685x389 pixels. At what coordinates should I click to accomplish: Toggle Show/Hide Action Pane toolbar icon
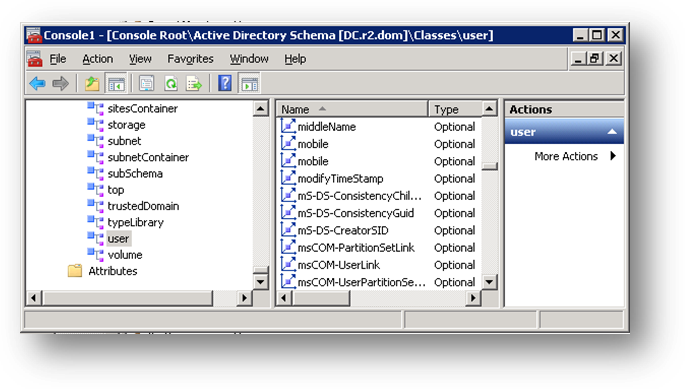249,83
